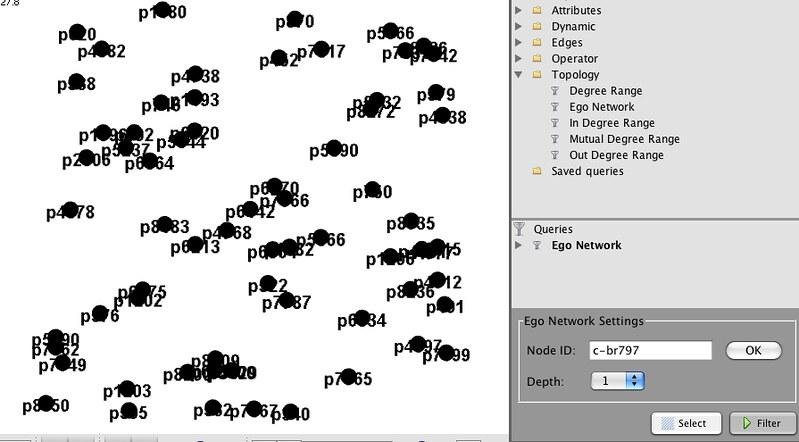The width and height of the screenshot is (799, 442).
Task: Click into the Node ID text field
Action: [649, 350]
